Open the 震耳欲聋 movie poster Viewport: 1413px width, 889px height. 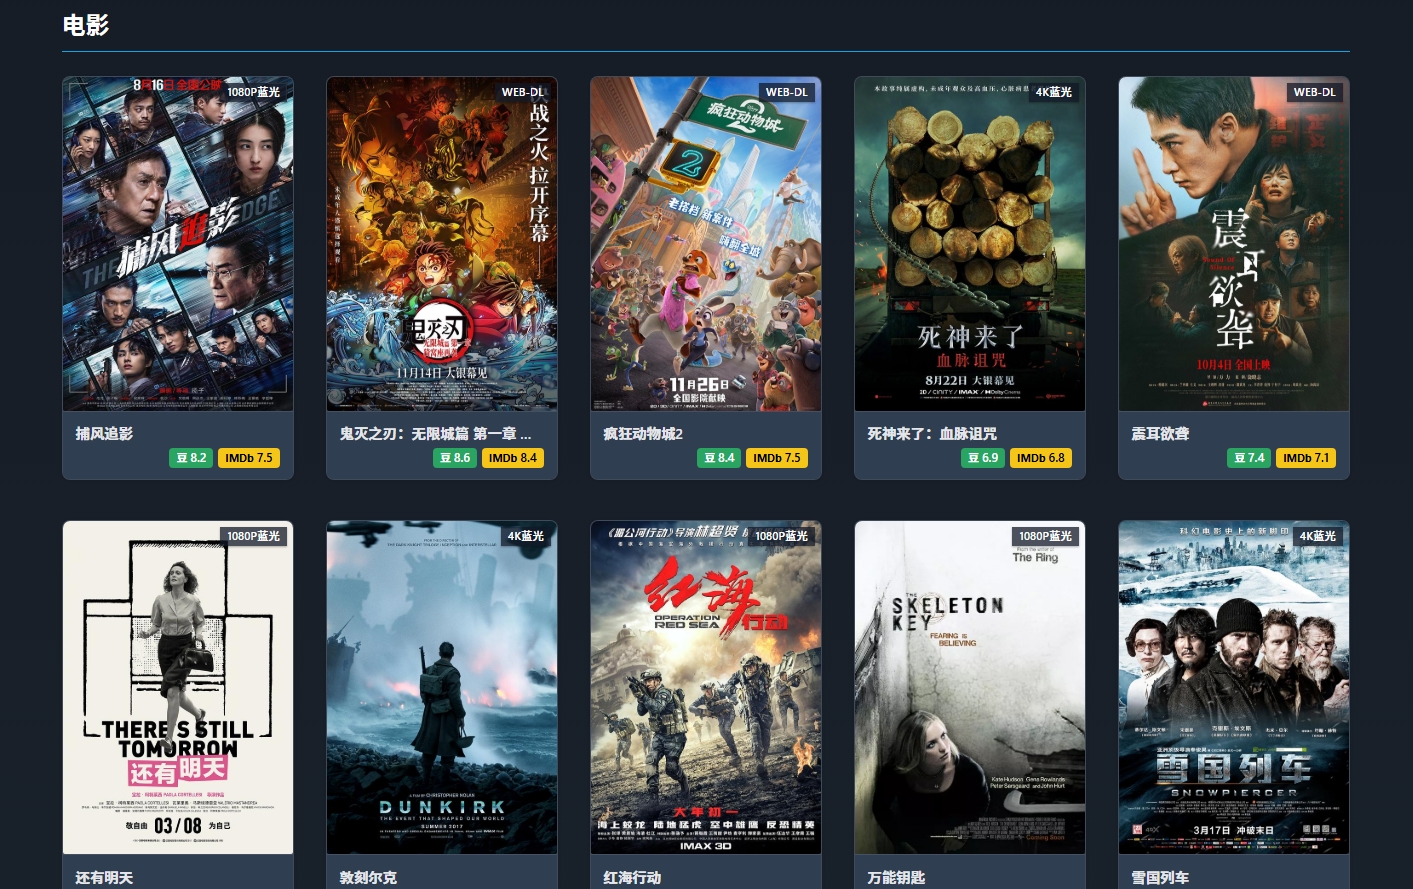coord(1234,244)
